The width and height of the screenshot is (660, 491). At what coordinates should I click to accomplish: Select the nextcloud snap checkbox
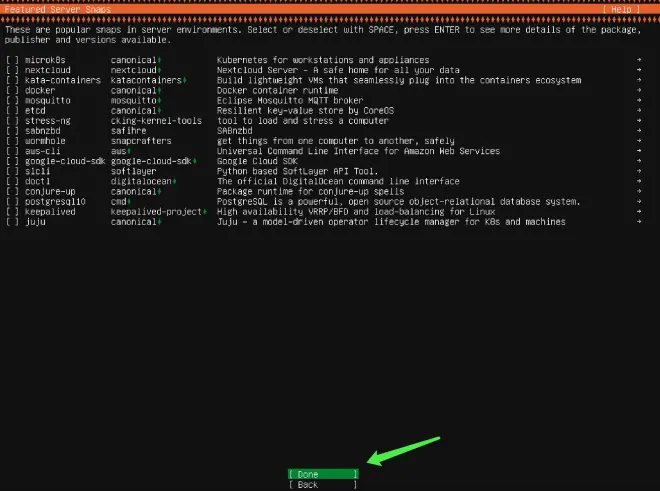click(x=12, y=70)
